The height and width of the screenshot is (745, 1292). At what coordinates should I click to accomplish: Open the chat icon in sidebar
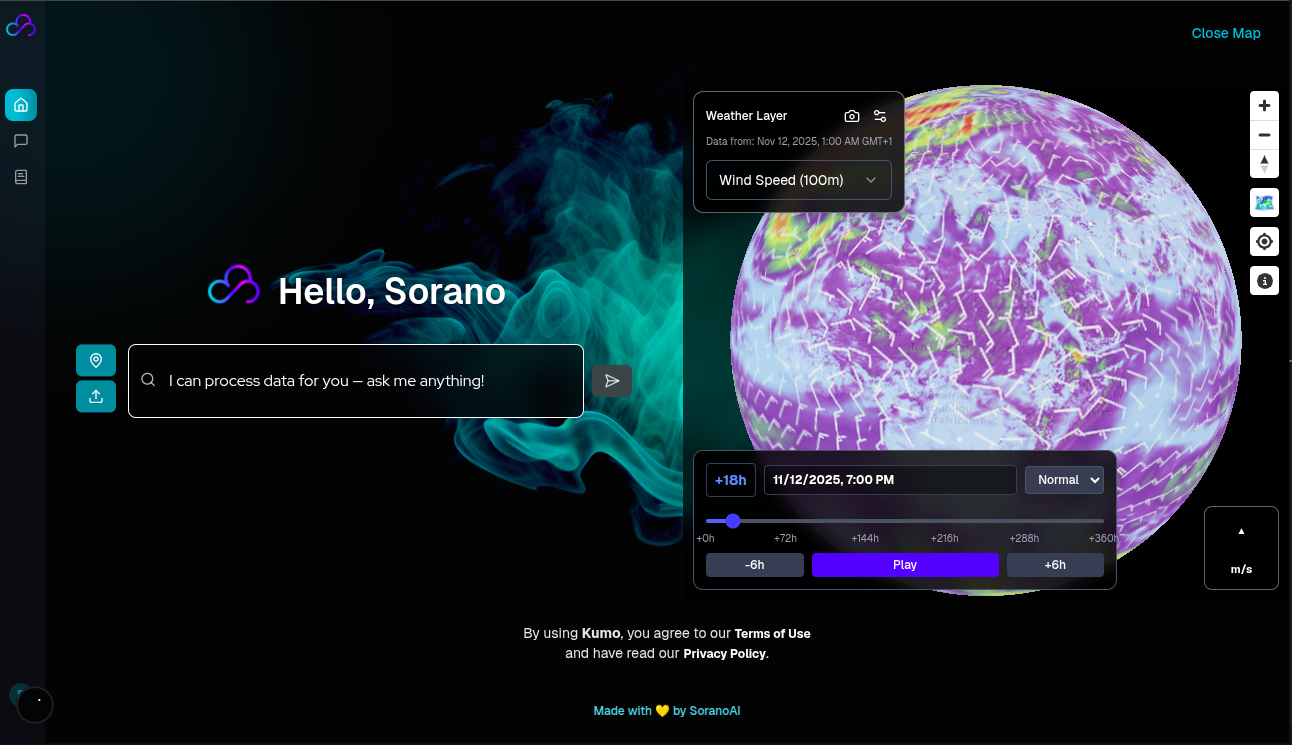click(21, 141)
